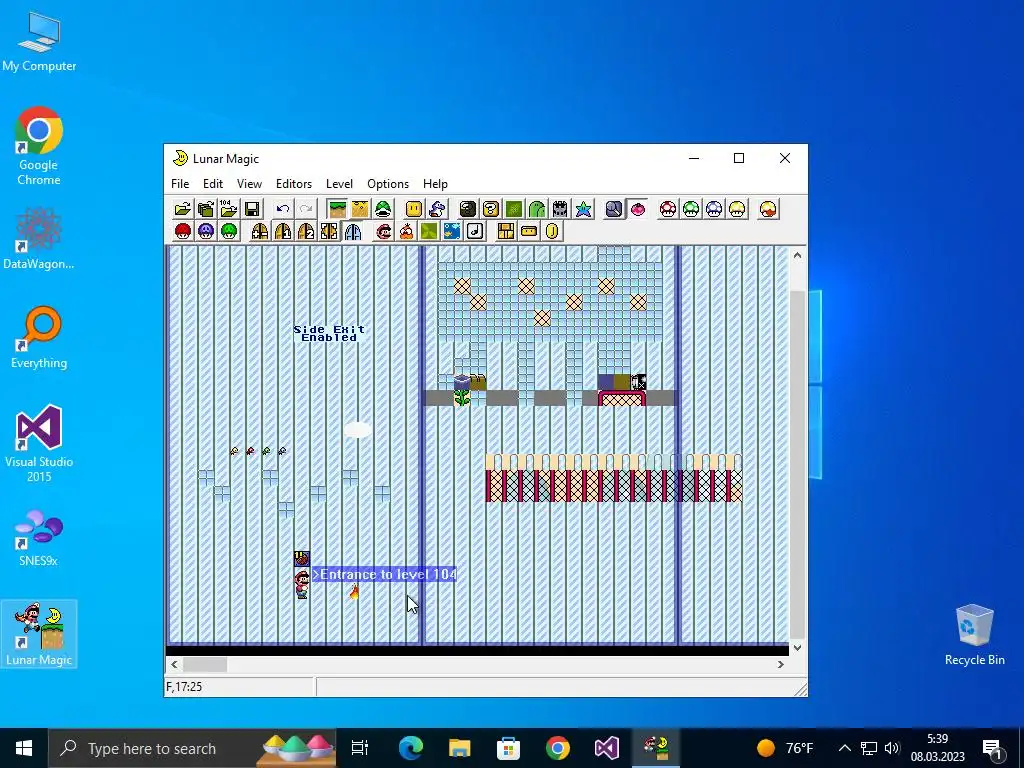Viewport: 1024px width, 768px height.
Task: Select the Recycle Bin desktop icon
Action: [974, 635]
